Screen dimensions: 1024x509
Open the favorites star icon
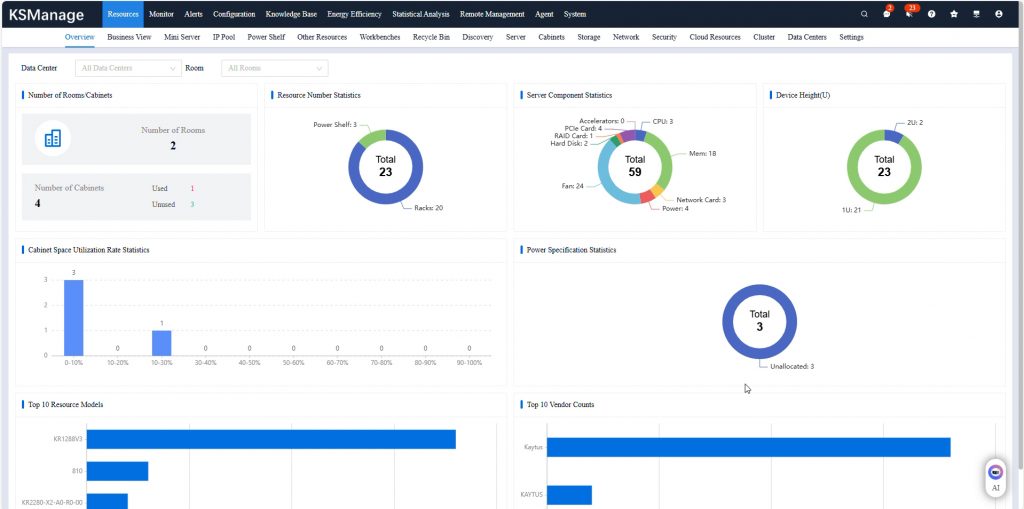954,14
